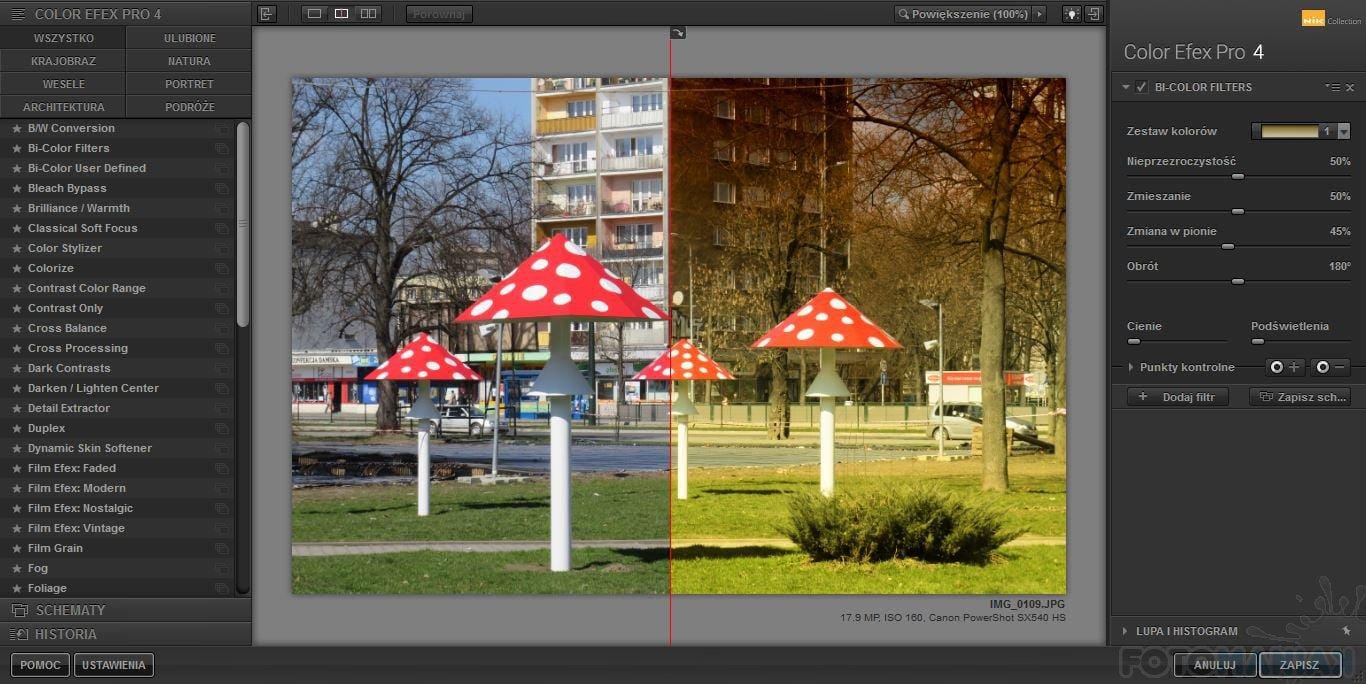The width and height of the screenshot is (1366, 684).
Task: Toggle favorite star for Film Grain
Action: pos(16,548)
